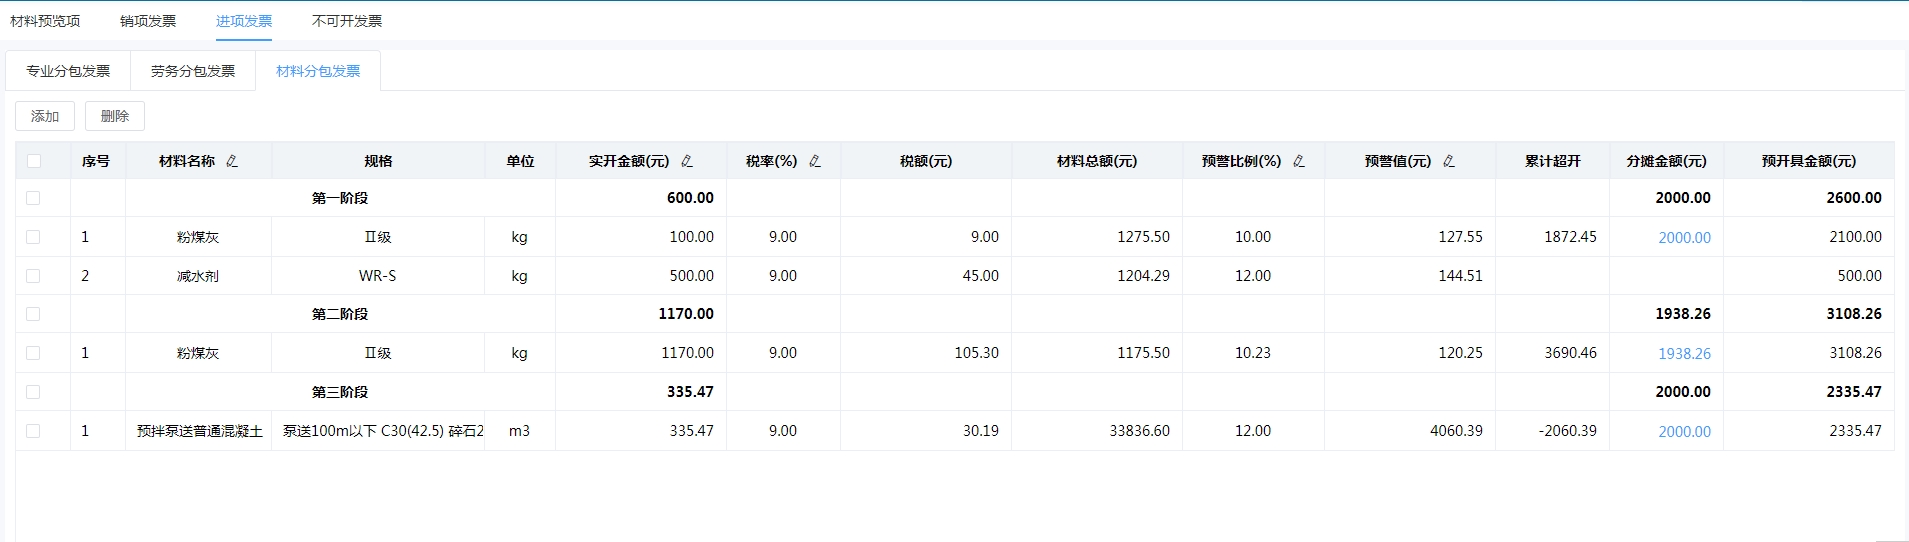Viewport: 1909px width, 542px height.
Task: Open the 不可开发票 tab
Action: tap(347, 21)
